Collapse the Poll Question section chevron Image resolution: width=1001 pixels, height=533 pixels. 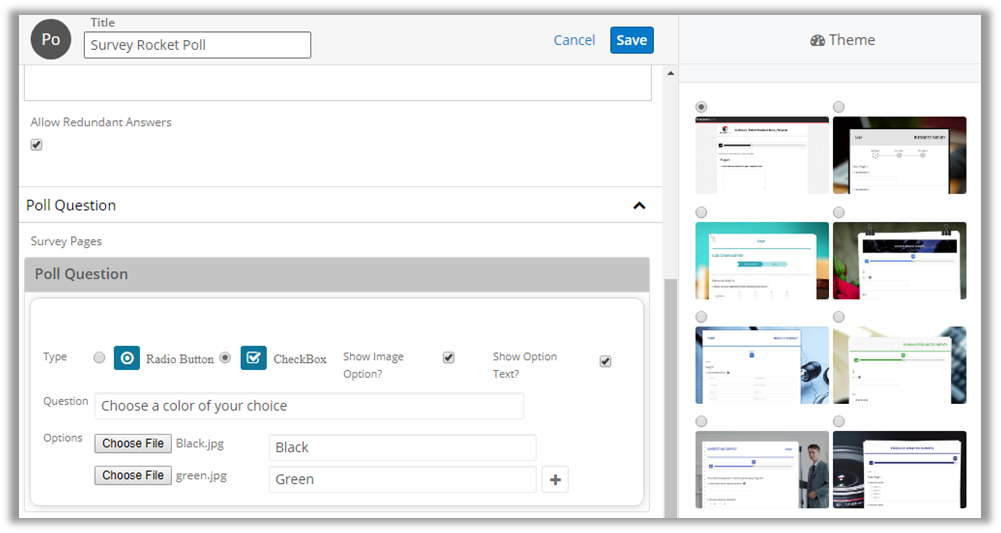(639, 206)
